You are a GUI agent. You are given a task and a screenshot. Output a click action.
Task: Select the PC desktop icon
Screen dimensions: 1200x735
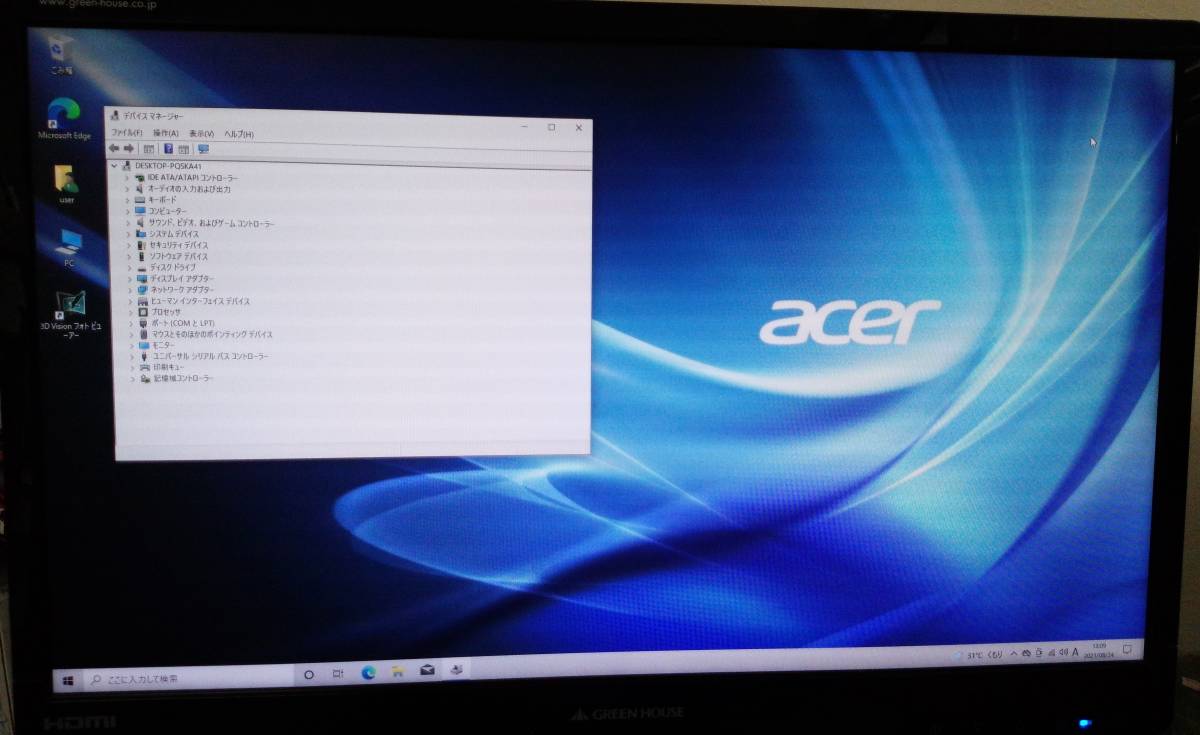point(69,248)
